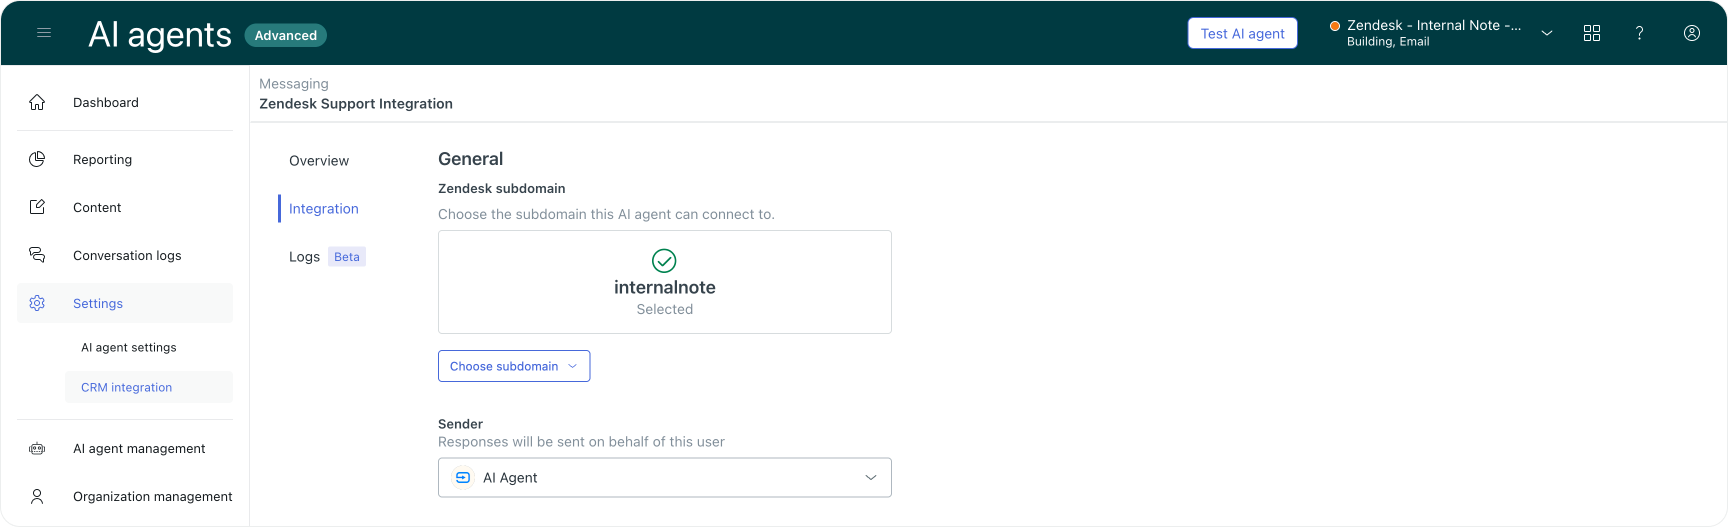Open the Dashboard home icon

click(37, 102)
